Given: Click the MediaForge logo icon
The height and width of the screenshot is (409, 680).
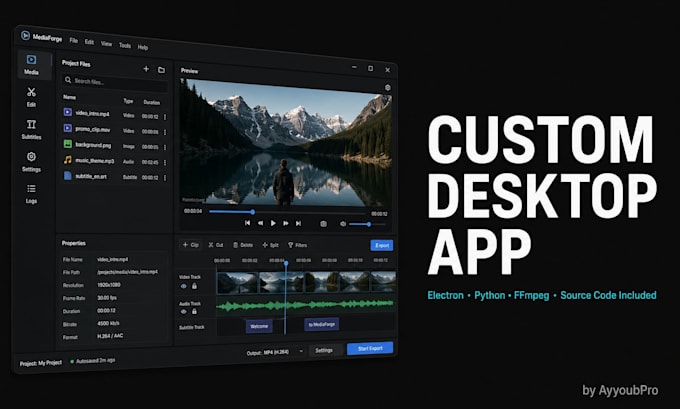Looking at the screenshot, I should click(25, 36).
